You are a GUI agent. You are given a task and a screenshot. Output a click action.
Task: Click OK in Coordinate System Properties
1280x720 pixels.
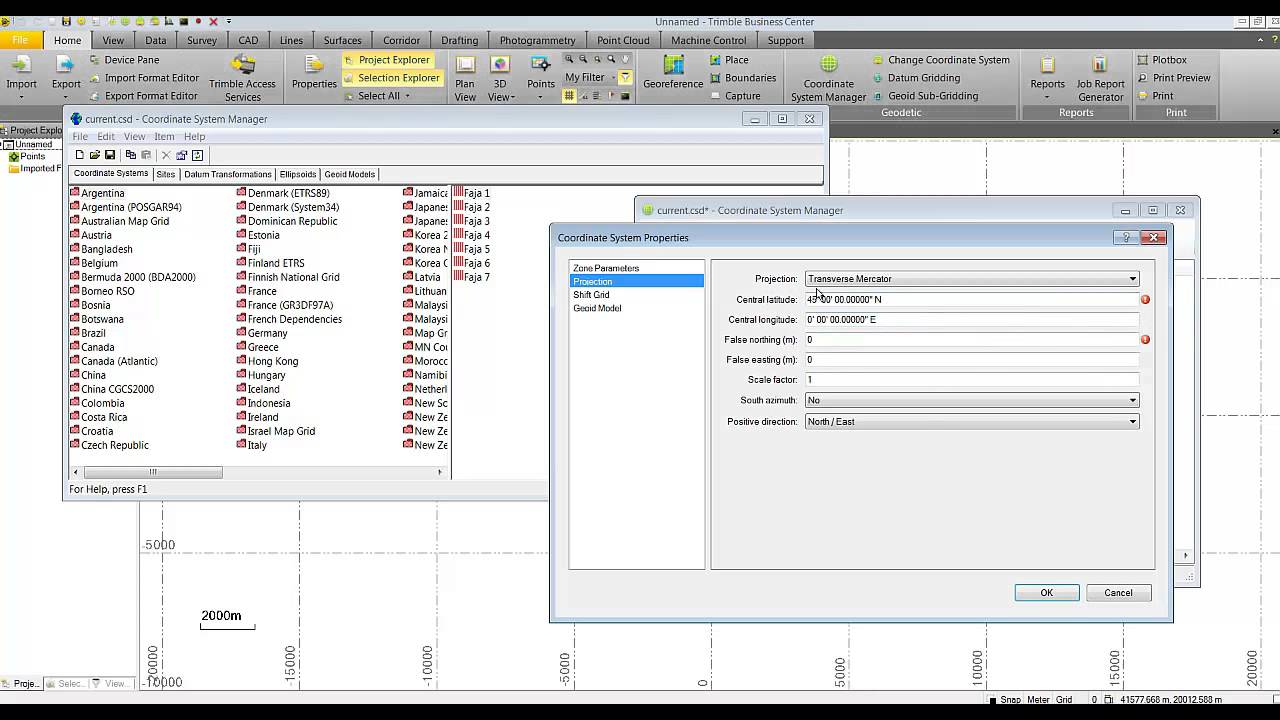coord(1047,593)
